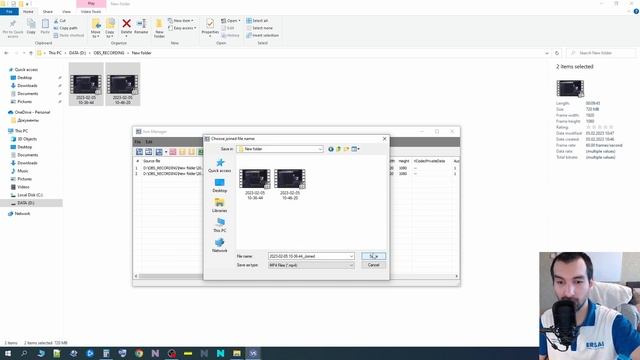Go up one level in save dialog
Image resolution: width=640 pixels, height=360 pixels.
[x=338, y=149]
